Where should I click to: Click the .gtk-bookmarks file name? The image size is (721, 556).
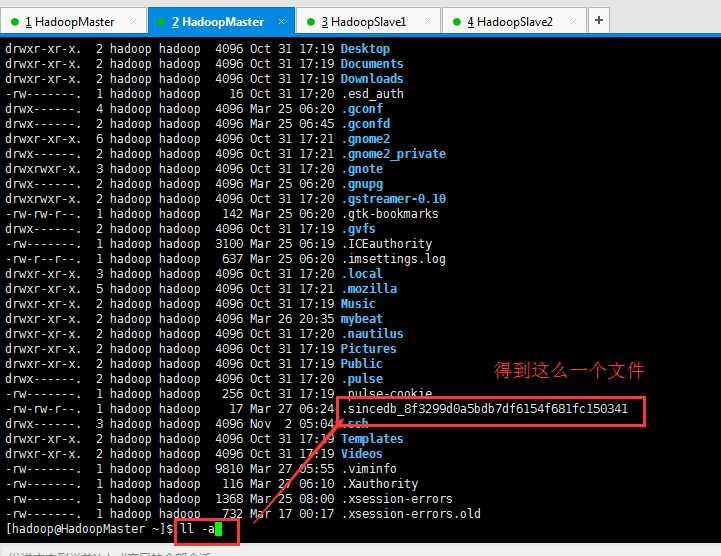click(x=390, y=214)
